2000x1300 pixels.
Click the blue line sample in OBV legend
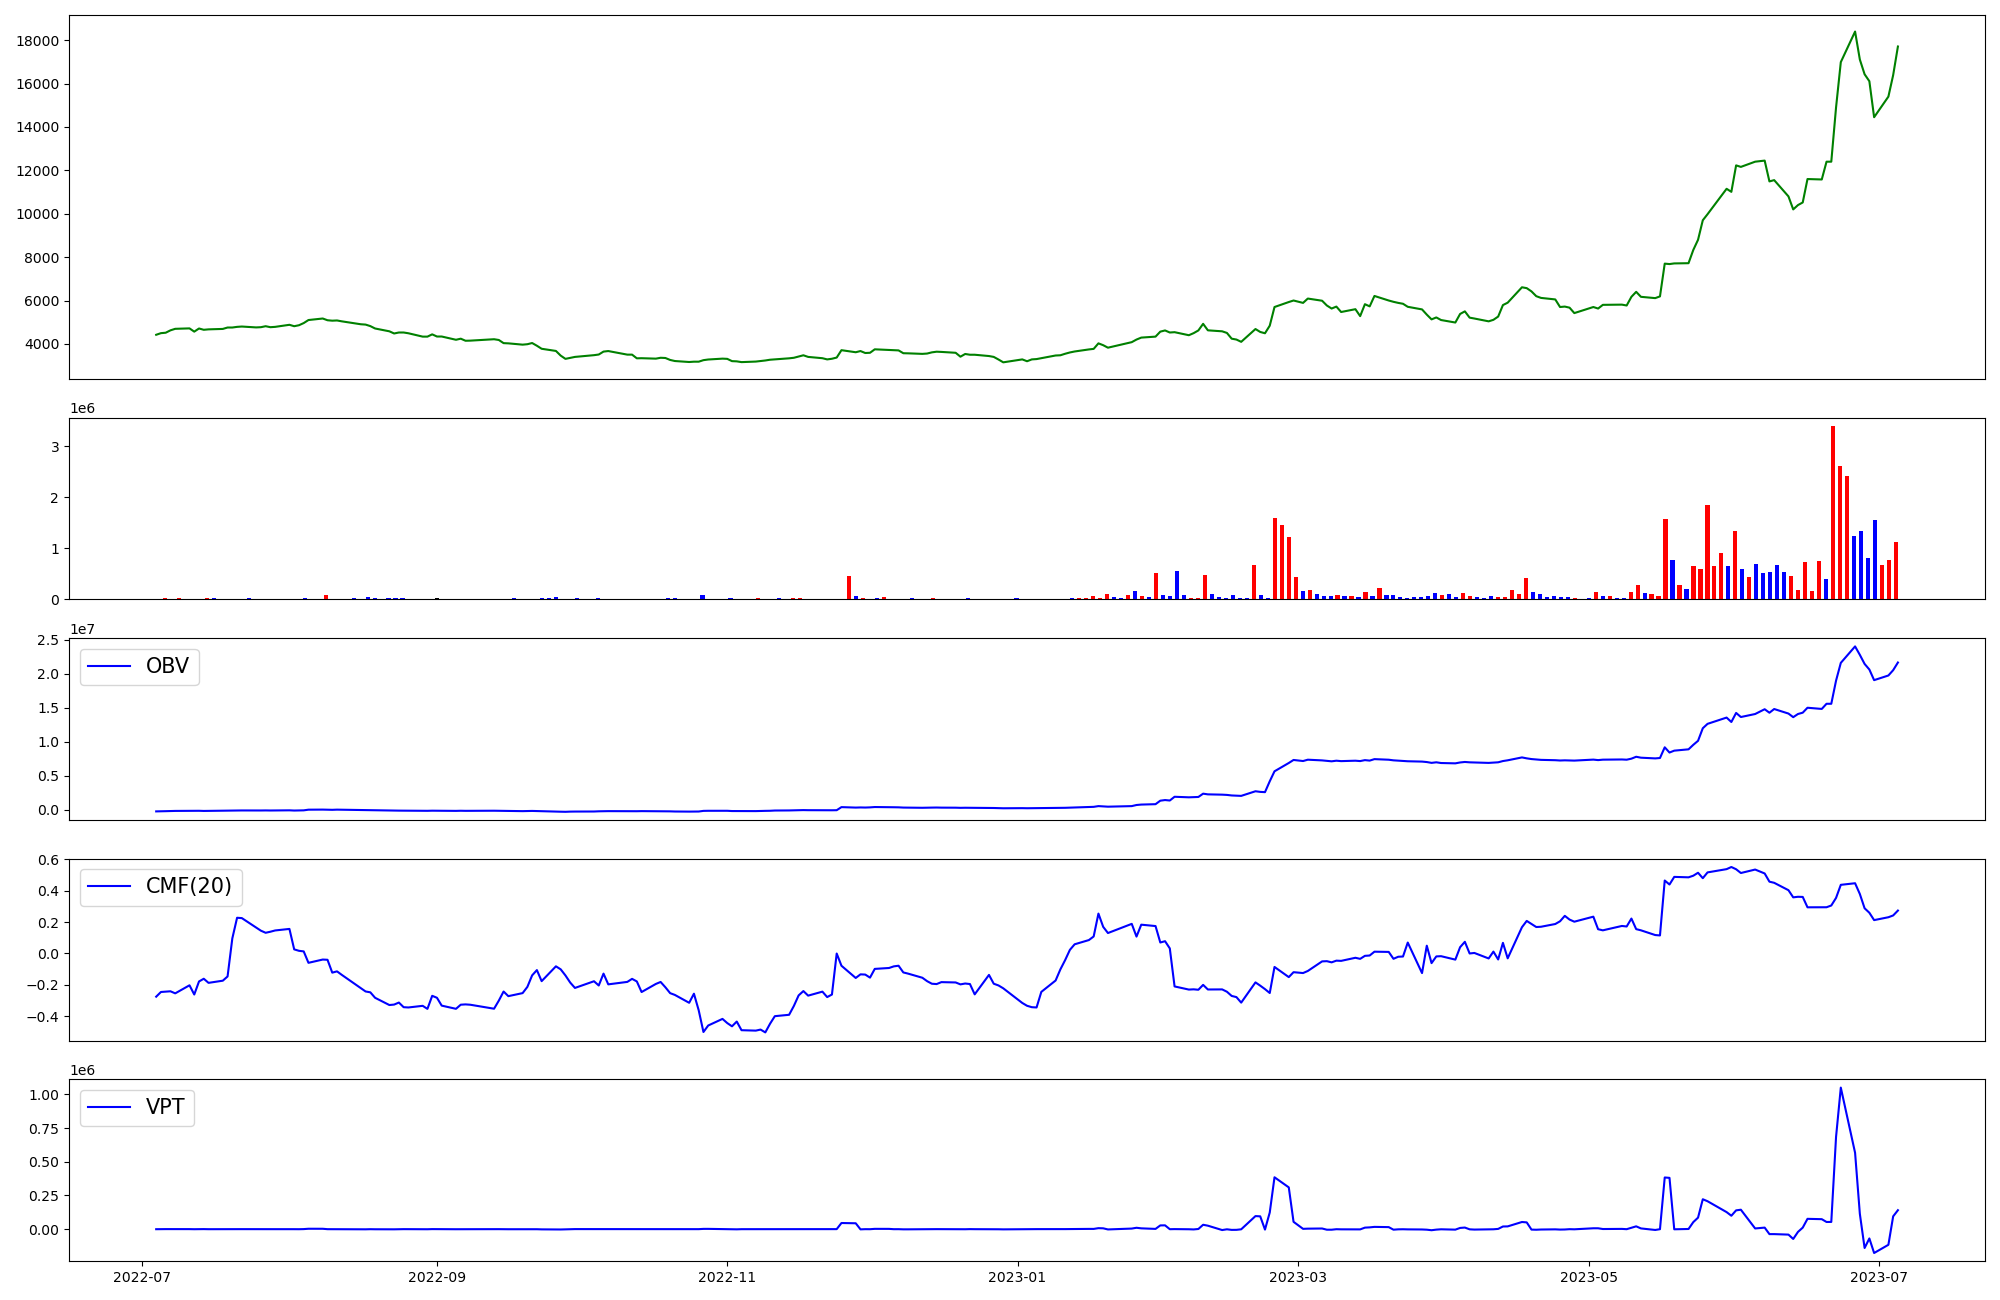[x=110, y=666]
